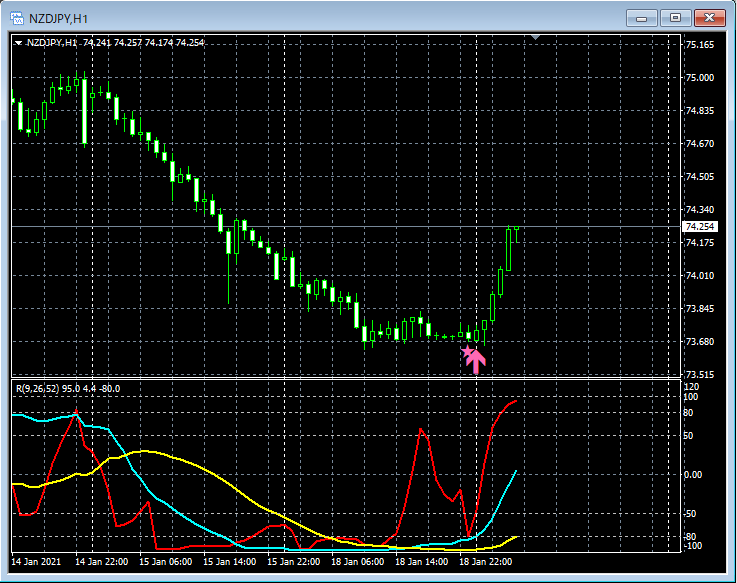
Task: Click the -80 level on indicator scale
Action: click(692, 537)
